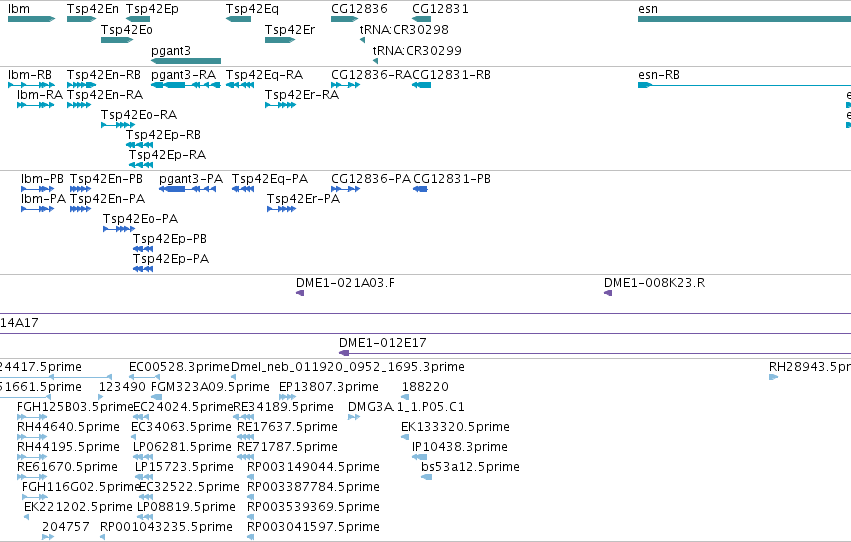Click the pgant3 gene feature bar
The height and width of the screenshot is (542, 851).
click(x=186, y=61)
